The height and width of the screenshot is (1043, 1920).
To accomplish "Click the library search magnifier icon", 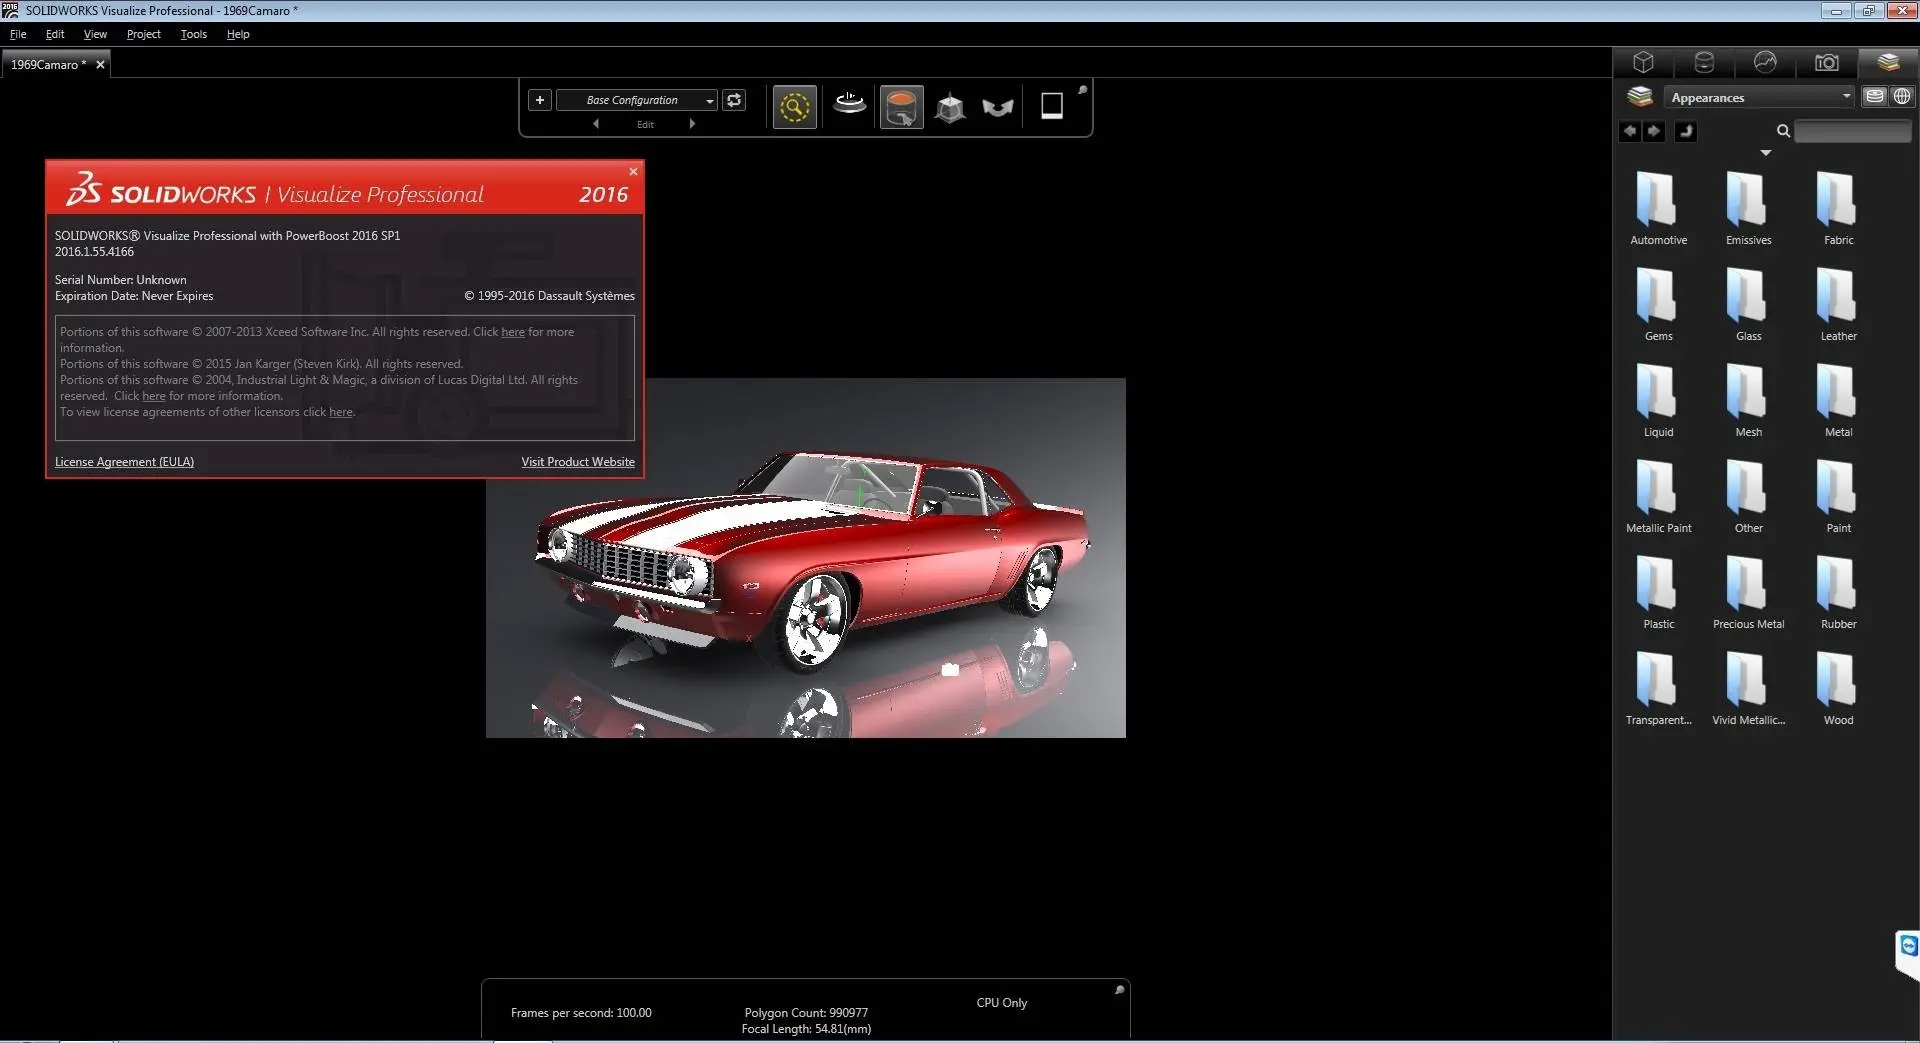I will (x=1783, y=131).
